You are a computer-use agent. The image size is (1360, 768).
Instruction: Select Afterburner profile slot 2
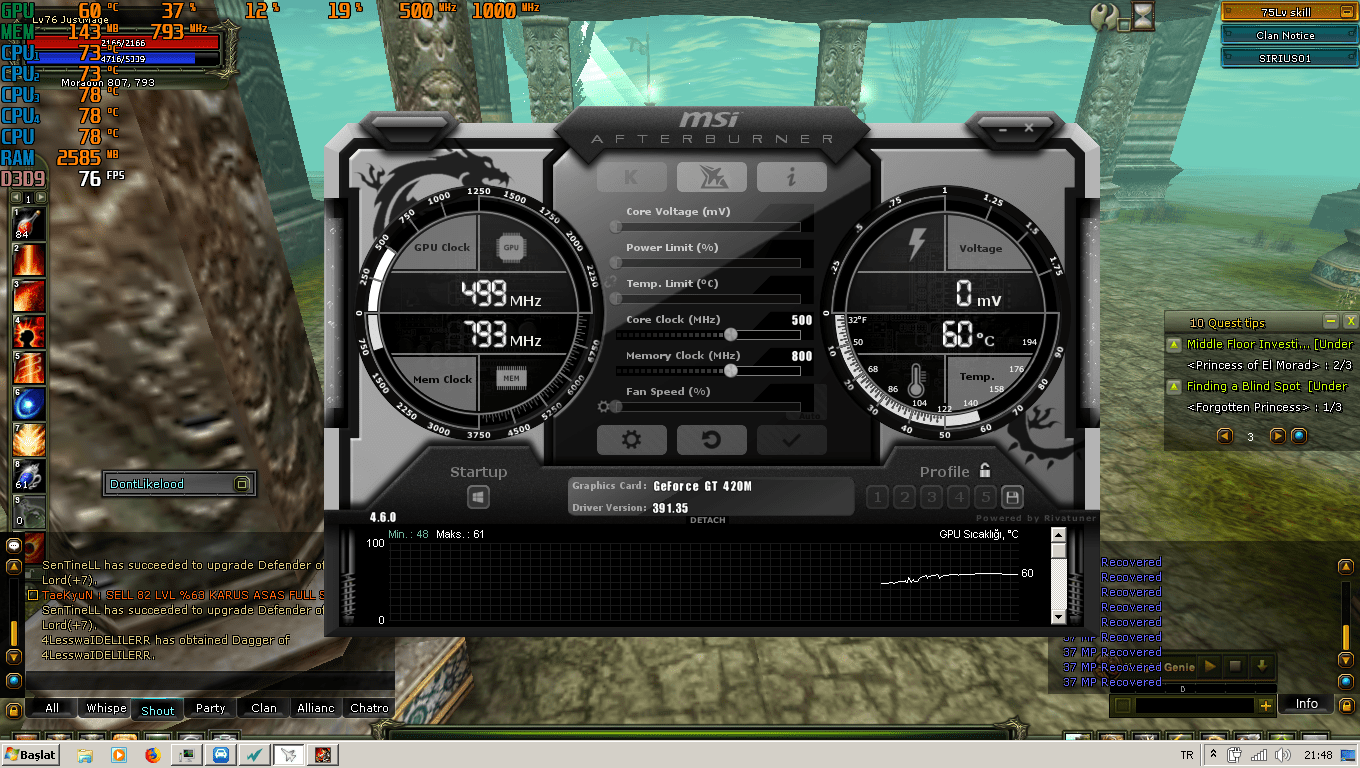904,497
